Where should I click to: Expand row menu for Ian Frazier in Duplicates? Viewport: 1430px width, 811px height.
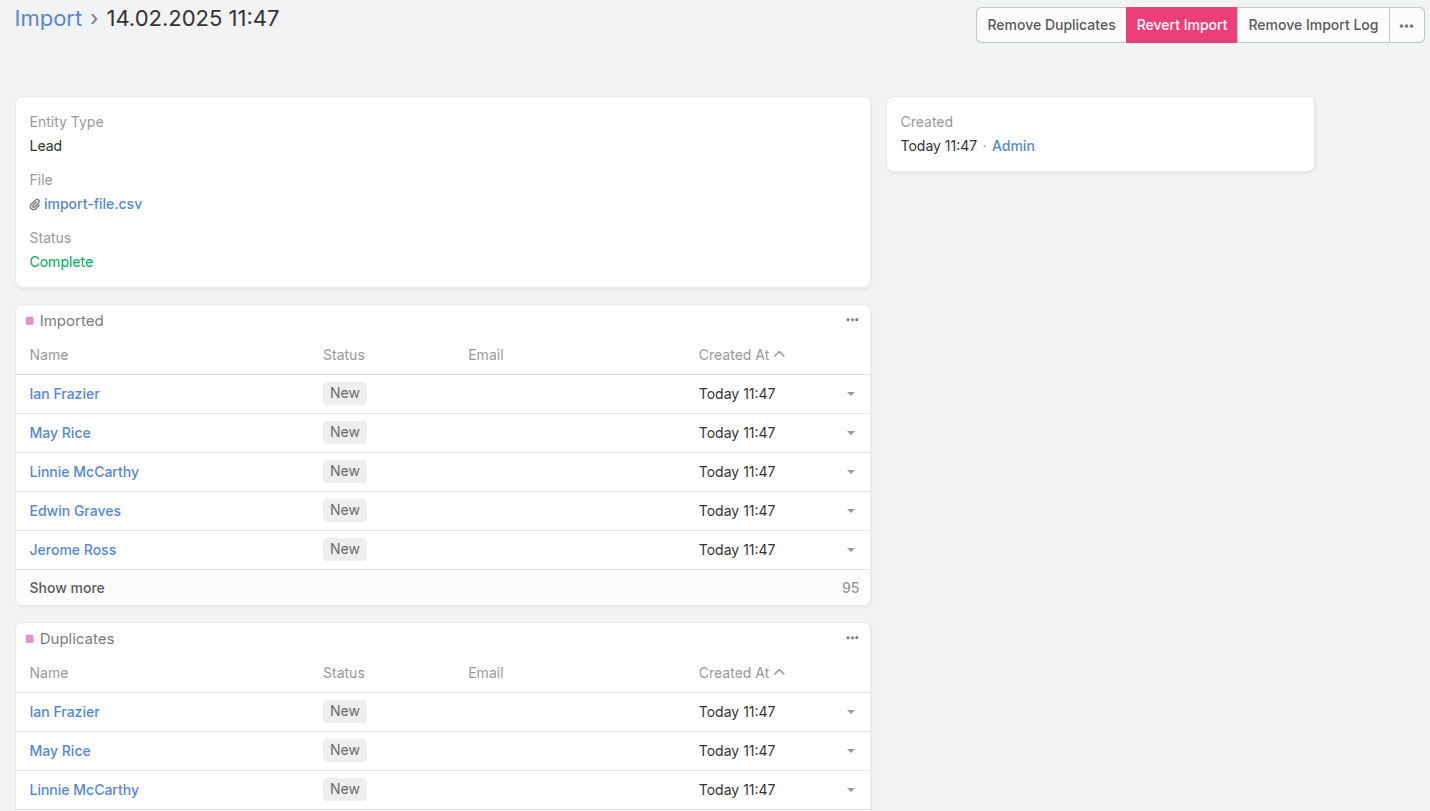(851, 712)
